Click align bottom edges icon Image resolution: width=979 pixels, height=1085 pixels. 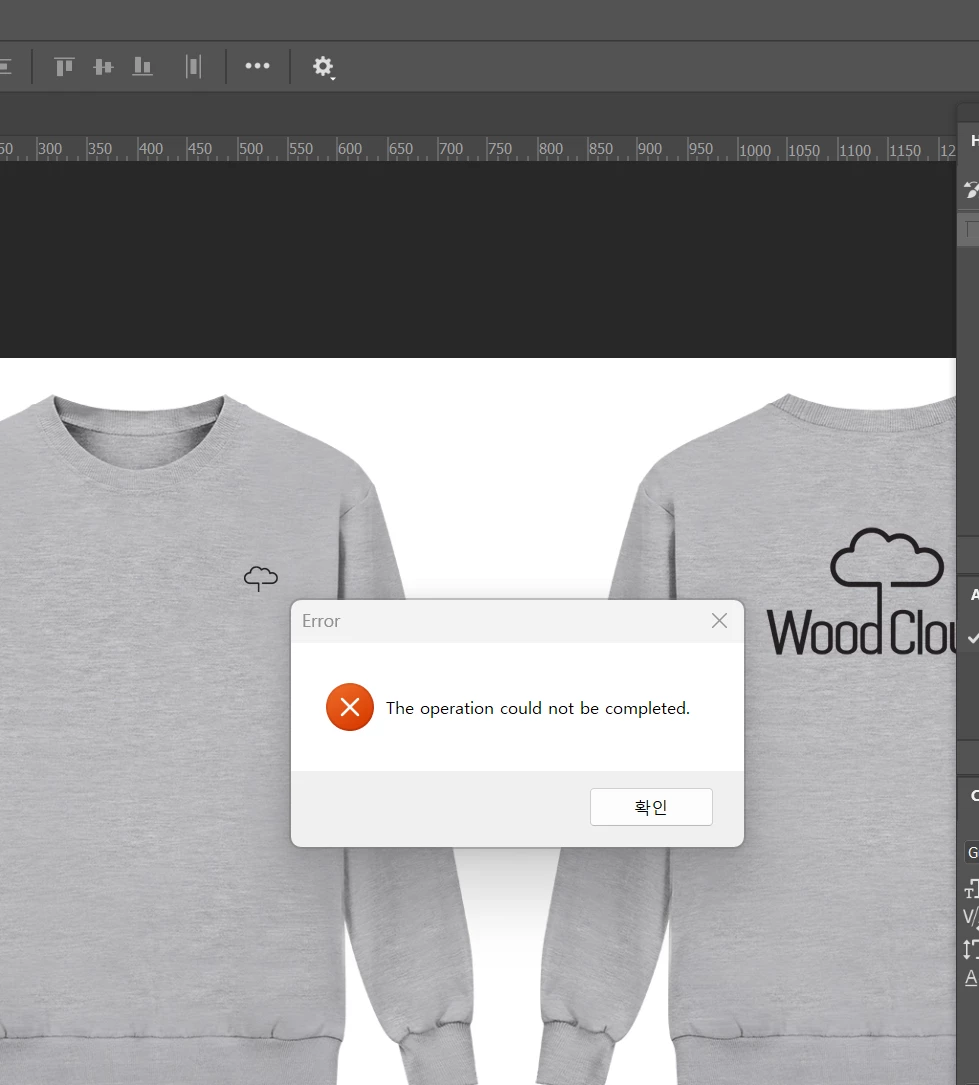[x=143, y=66]
